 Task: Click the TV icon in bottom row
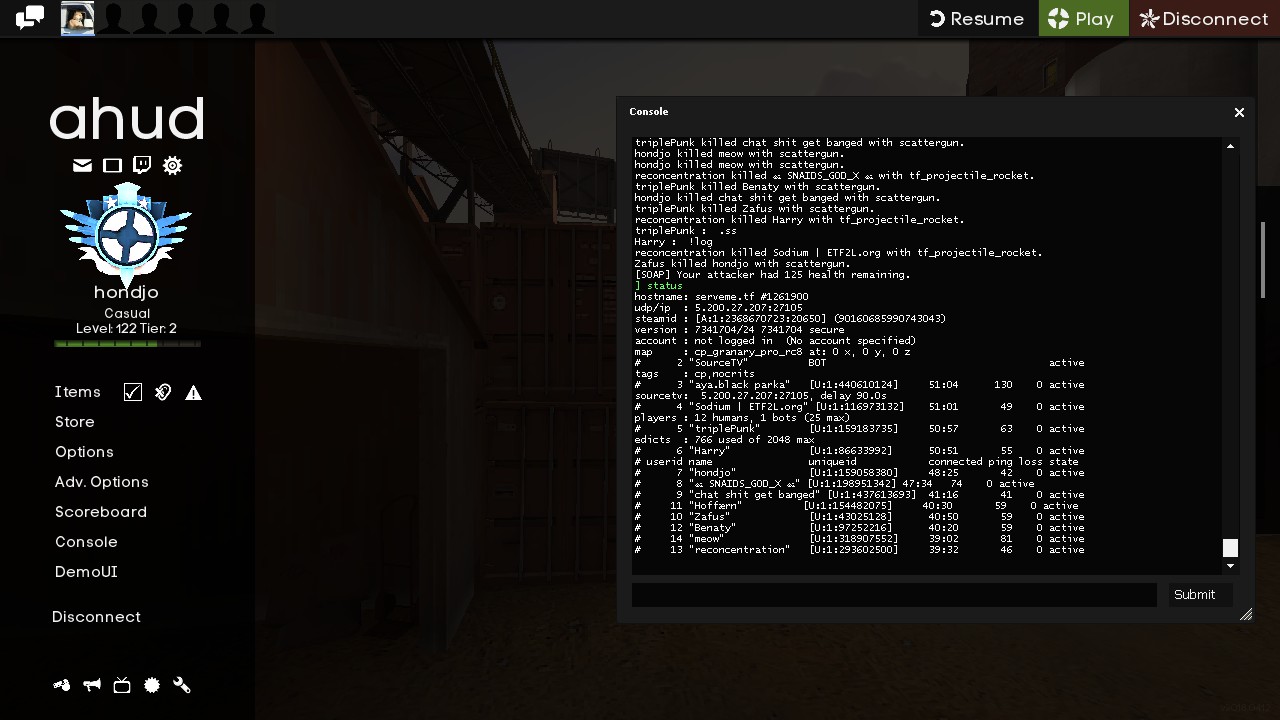[x=122, y=685]
